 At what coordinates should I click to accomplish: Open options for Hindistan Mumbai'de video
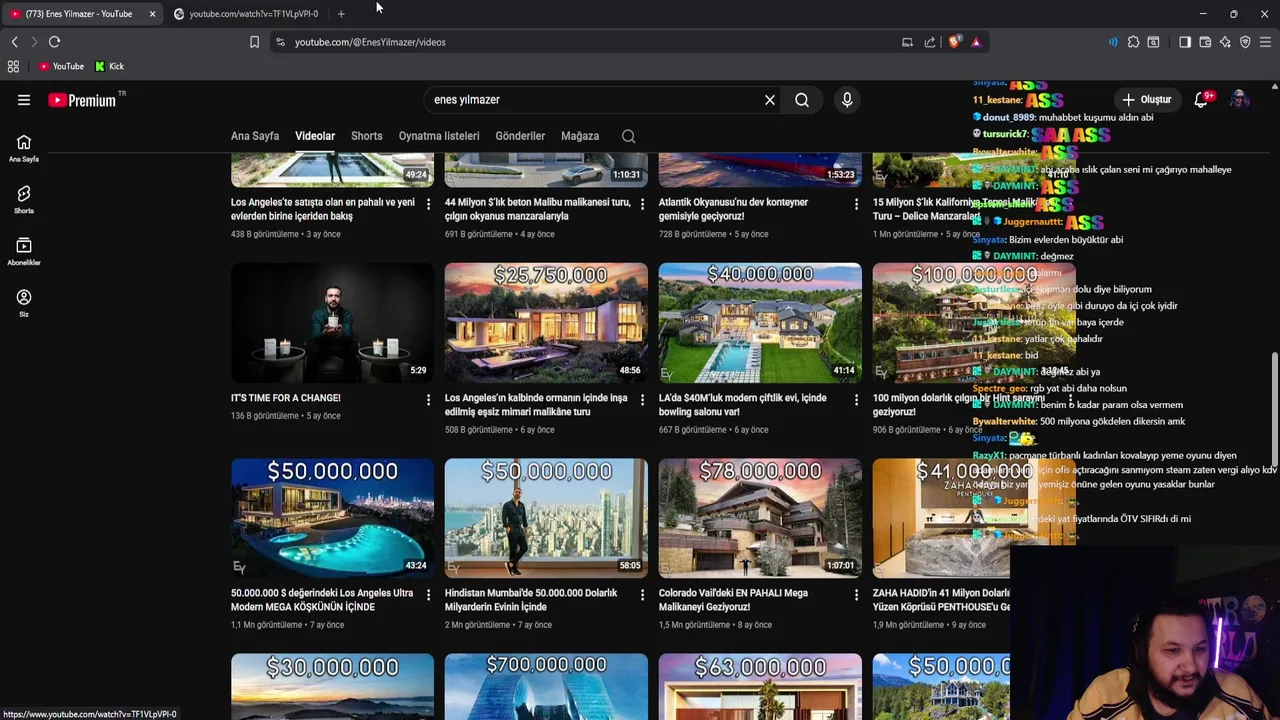(x=642, y=595)
